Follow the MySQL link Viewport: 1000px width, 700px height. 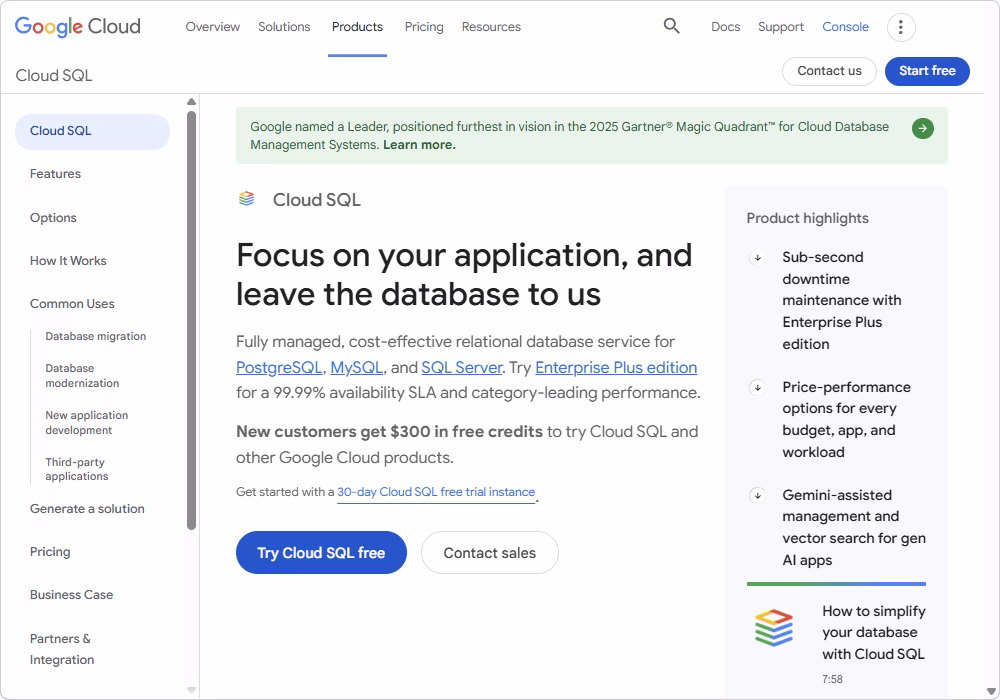(x=356, y=368)
